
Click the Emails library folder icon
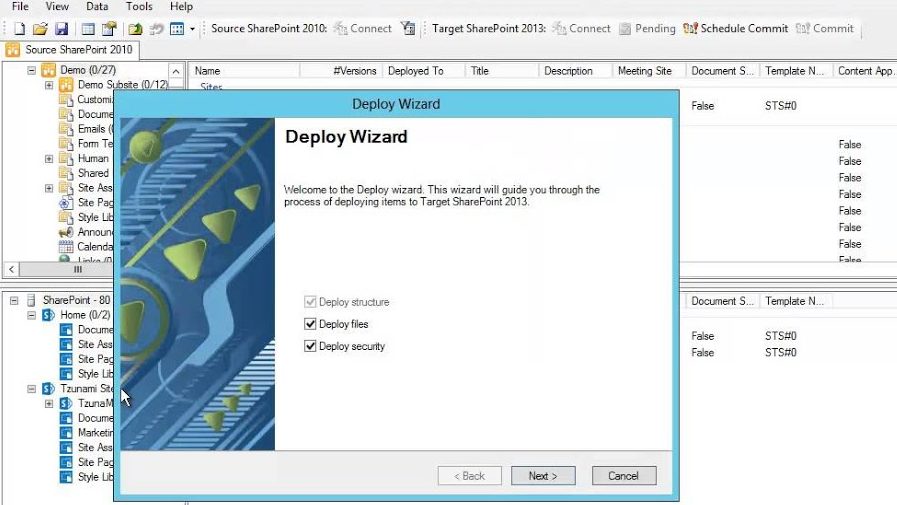coord(66,129)
